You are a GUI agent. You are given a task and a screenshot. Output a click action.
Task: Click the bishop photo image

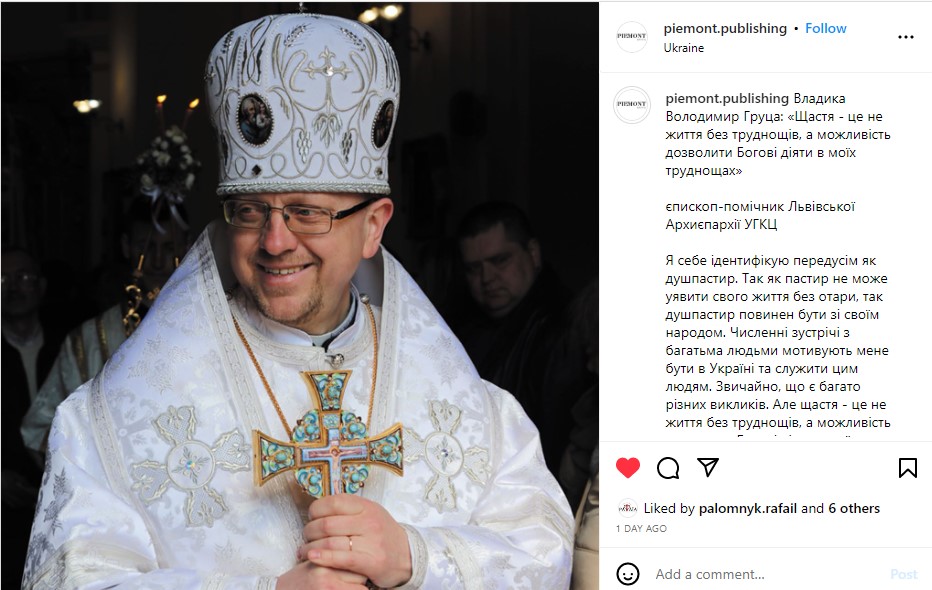[300, 295]
